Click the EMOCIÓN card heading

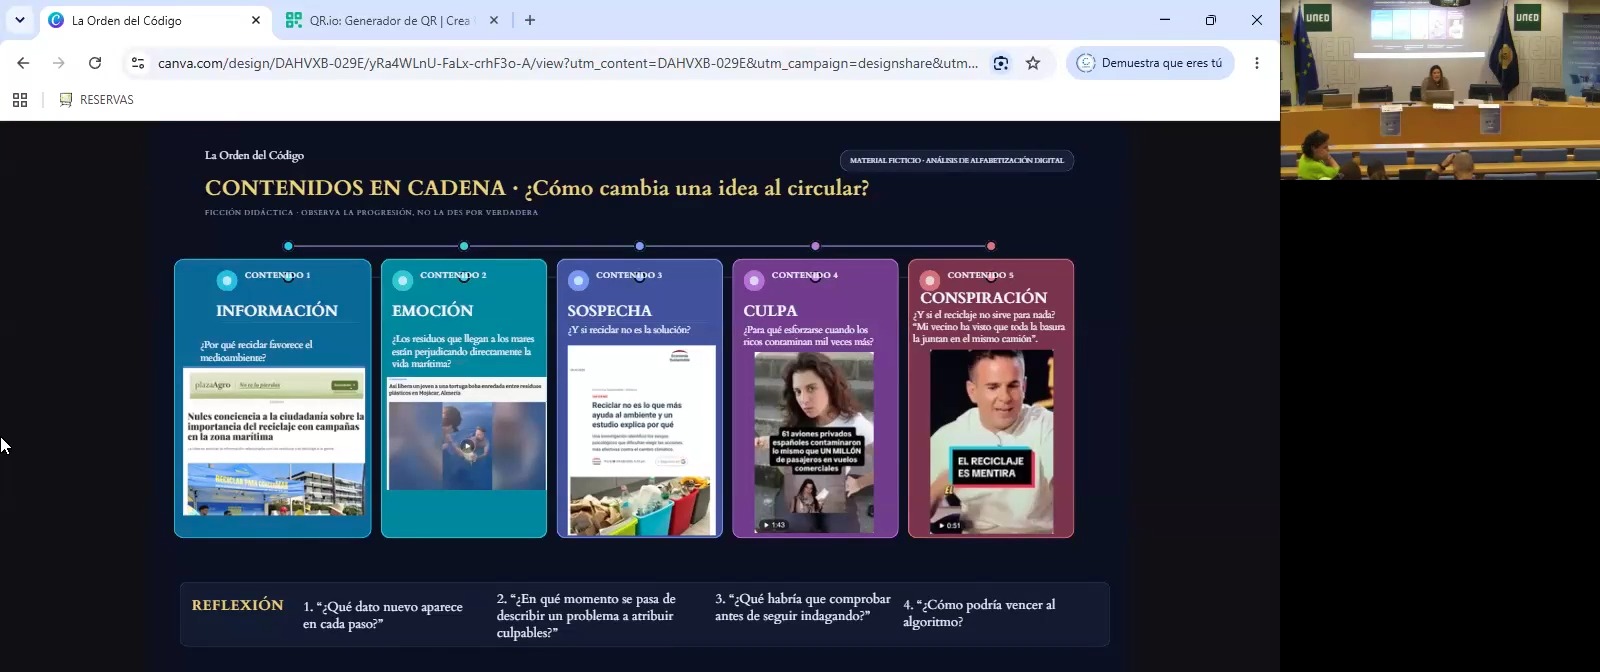click(x=433, y=311)
